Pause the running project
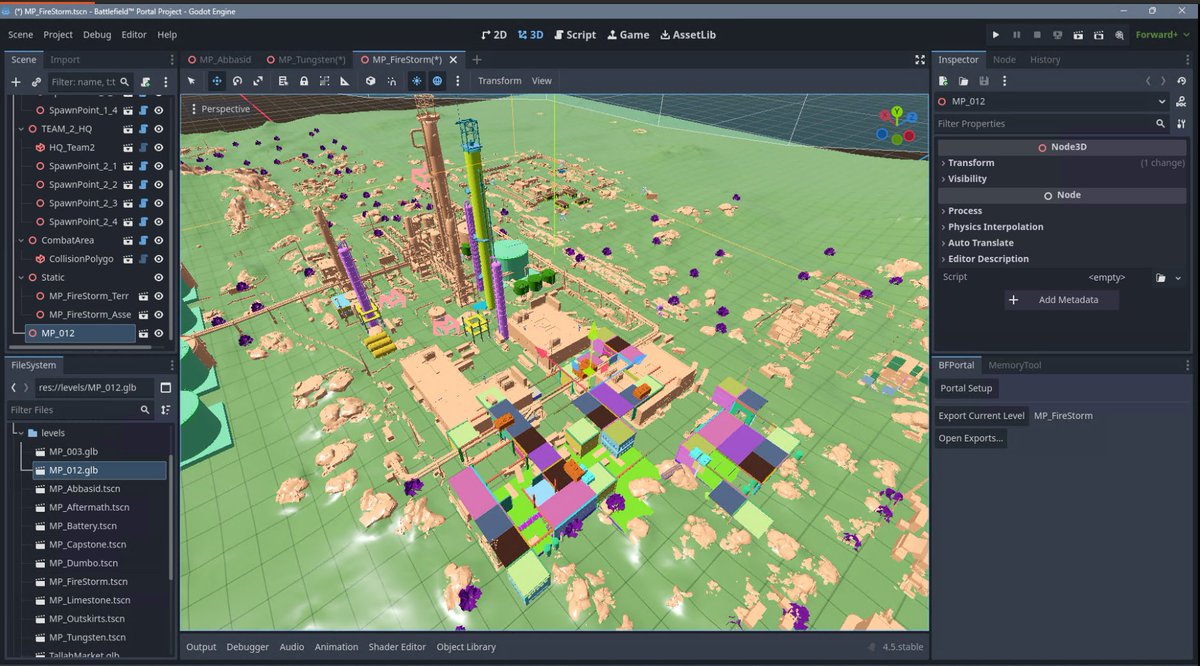1200x666 pixels. click(1017, 34)
